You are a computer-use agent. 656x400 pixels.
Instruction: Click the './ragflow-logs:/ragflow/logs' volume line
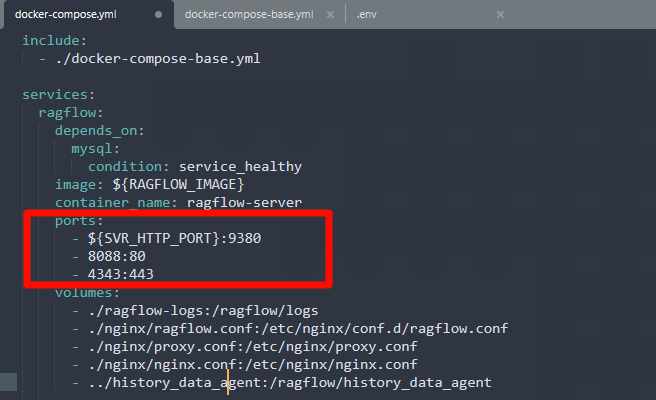pos(203,310)
